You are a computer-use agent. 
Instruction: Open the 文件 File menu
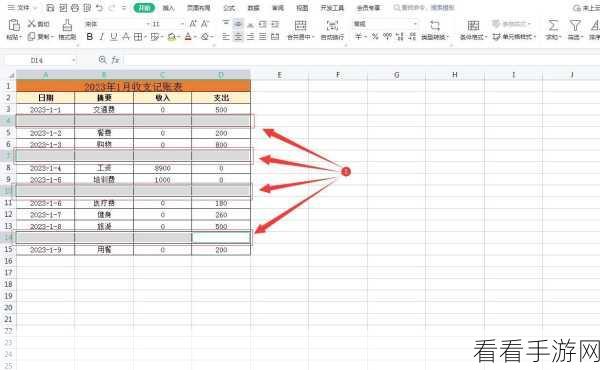(x=19, y=8)
